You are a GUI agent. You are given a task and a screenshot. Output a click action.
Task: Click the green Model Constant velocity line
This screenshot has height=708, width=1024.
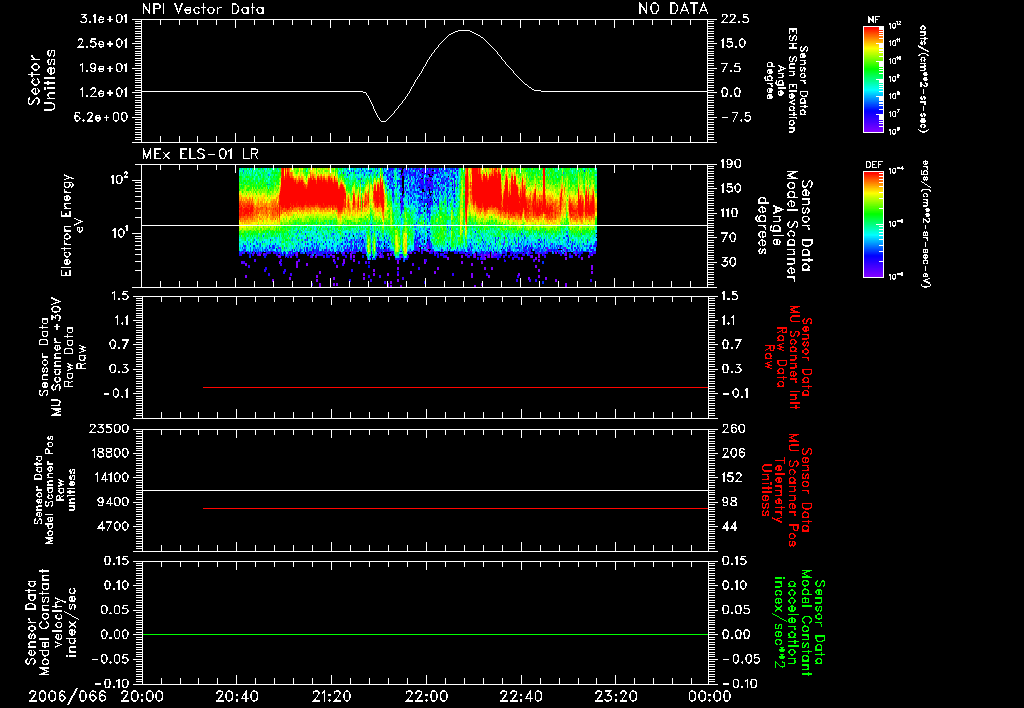point(425,634)
